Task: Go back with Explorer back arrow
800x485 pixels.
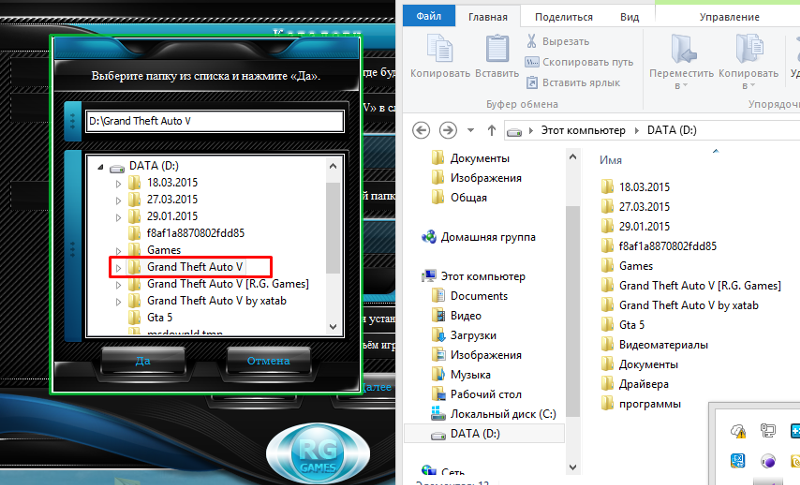Action: click(421, 131)
